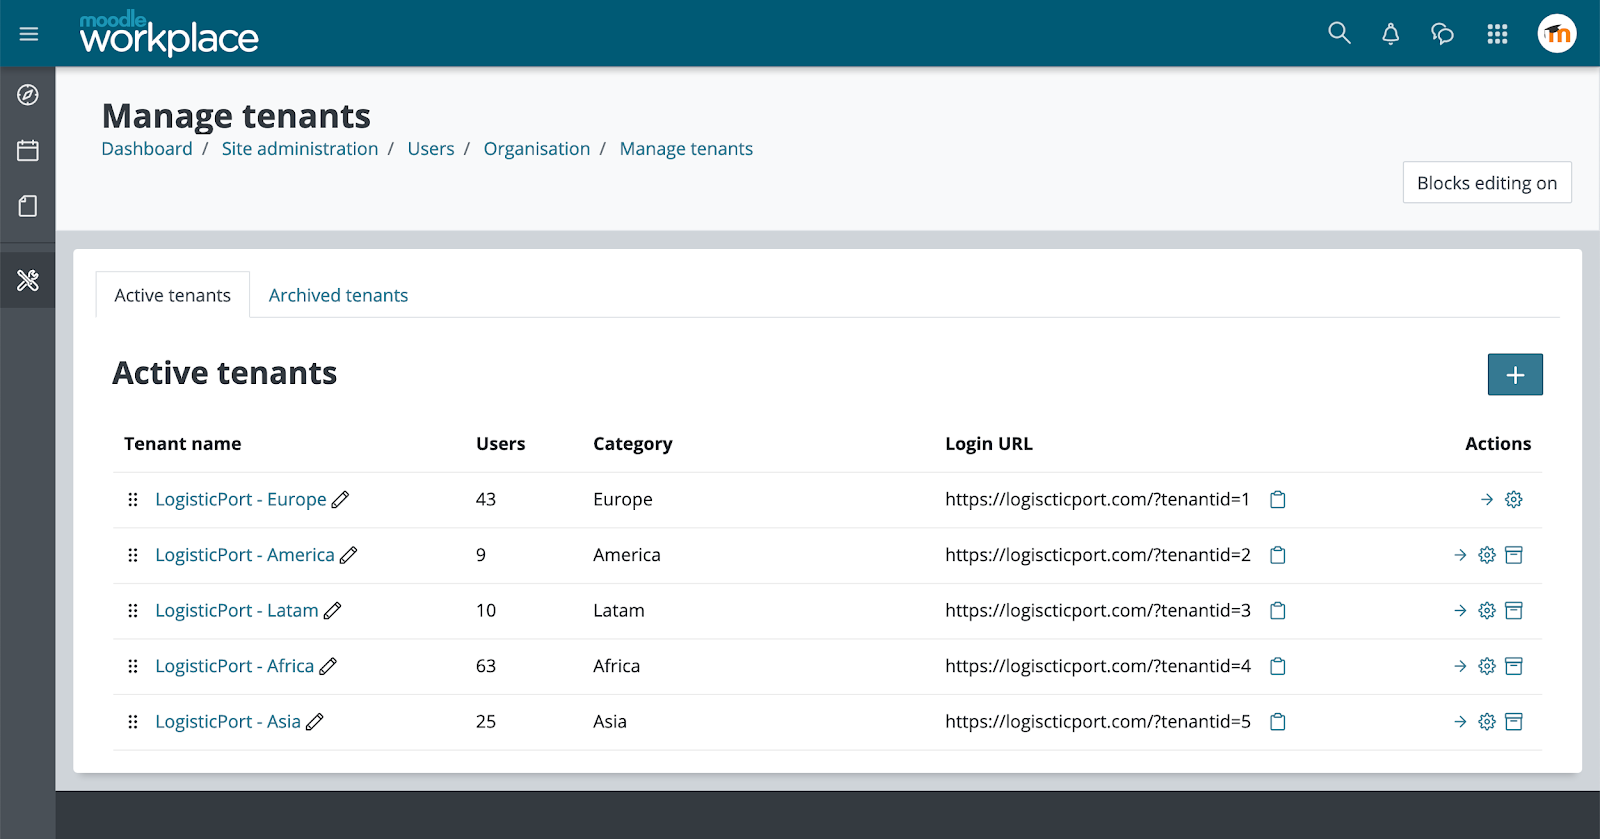1600x839 pixels.
Task: Open LogisticPort - Europe tenant link
Action: [241, 499]
